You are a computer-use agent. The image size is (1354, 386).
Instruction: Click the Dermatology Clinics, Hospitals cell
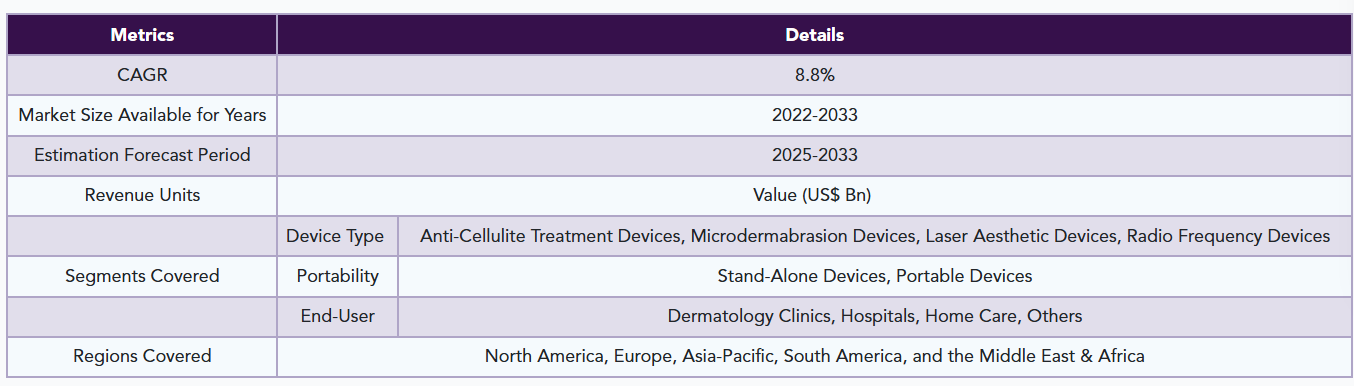pos(875,316)
